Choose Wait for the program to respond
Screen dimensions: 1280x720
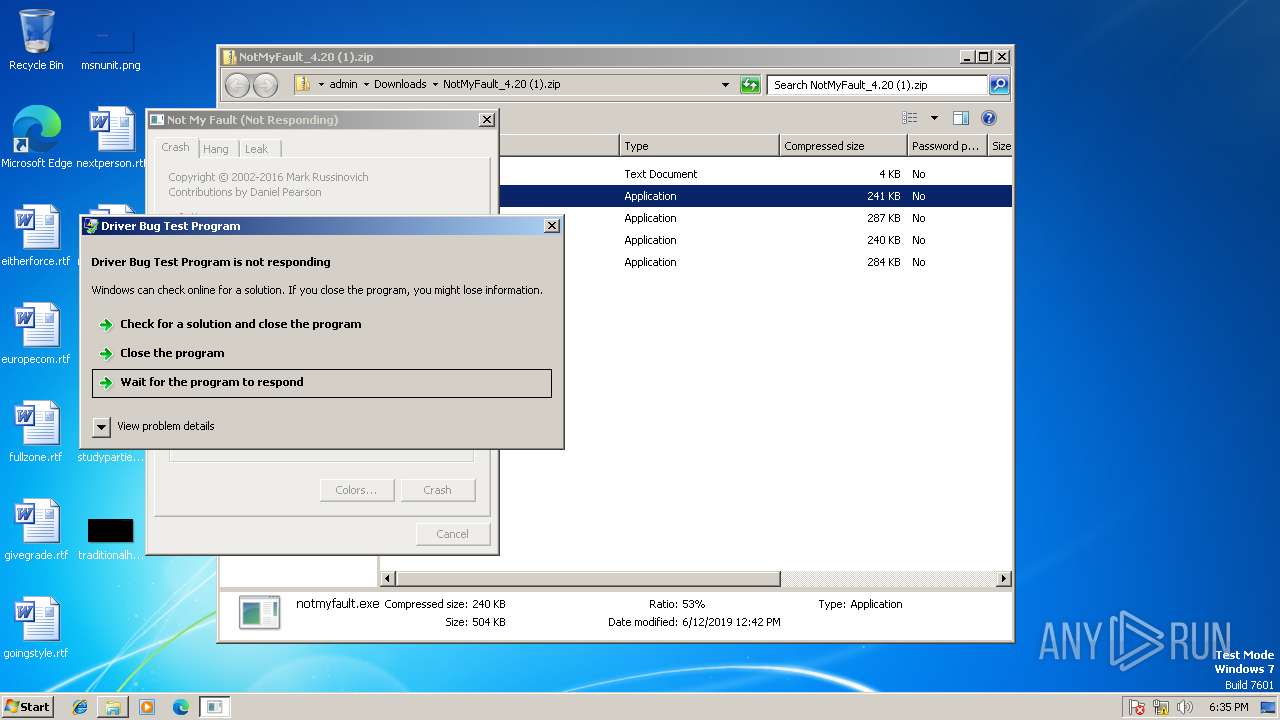[322, 383]
